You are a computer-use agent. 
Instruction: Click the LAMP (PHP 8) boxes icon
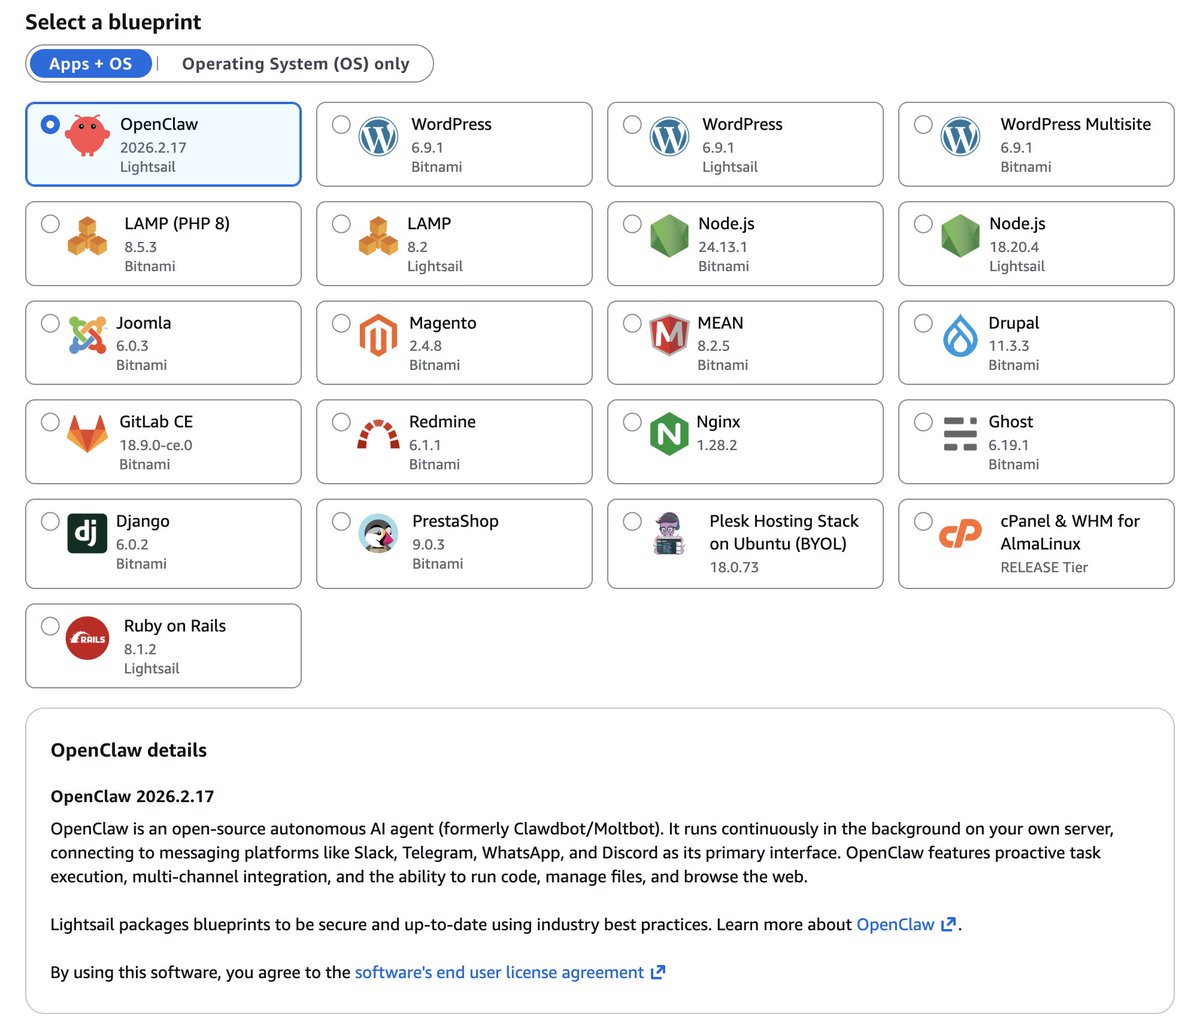(x=87, y=236)
